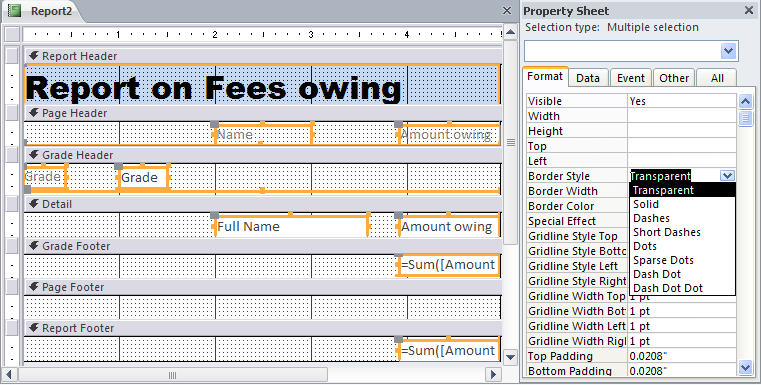Choose Dash Dot Dot border style

pyautogui.click(x=682, y=288)
